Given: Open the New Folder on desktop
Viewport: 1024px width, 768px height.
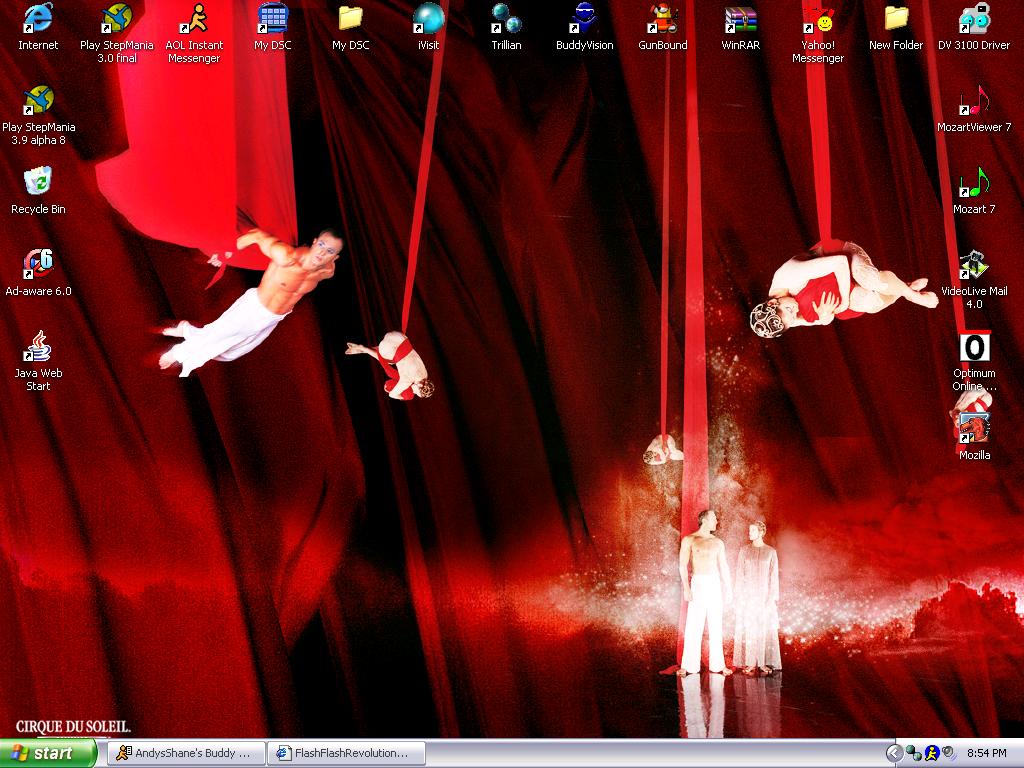Looking at the screenshot, I should [896, 18].
